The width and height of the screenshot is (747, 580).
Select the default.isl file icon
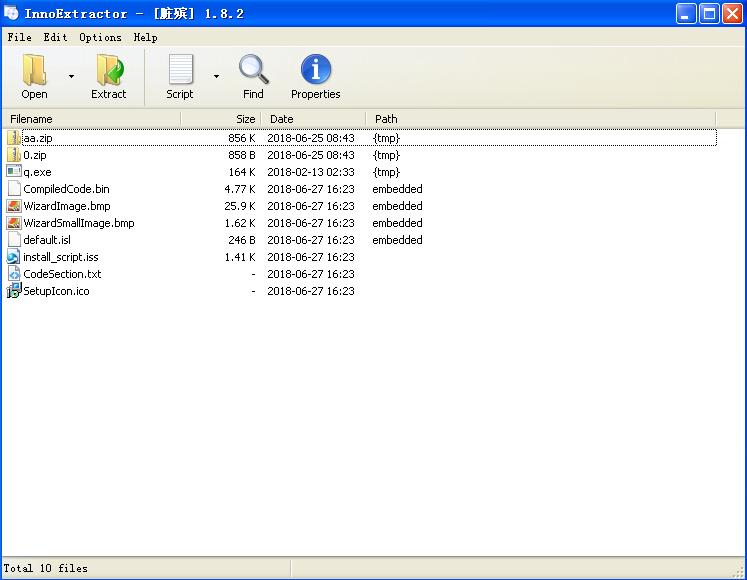point(14,240)
